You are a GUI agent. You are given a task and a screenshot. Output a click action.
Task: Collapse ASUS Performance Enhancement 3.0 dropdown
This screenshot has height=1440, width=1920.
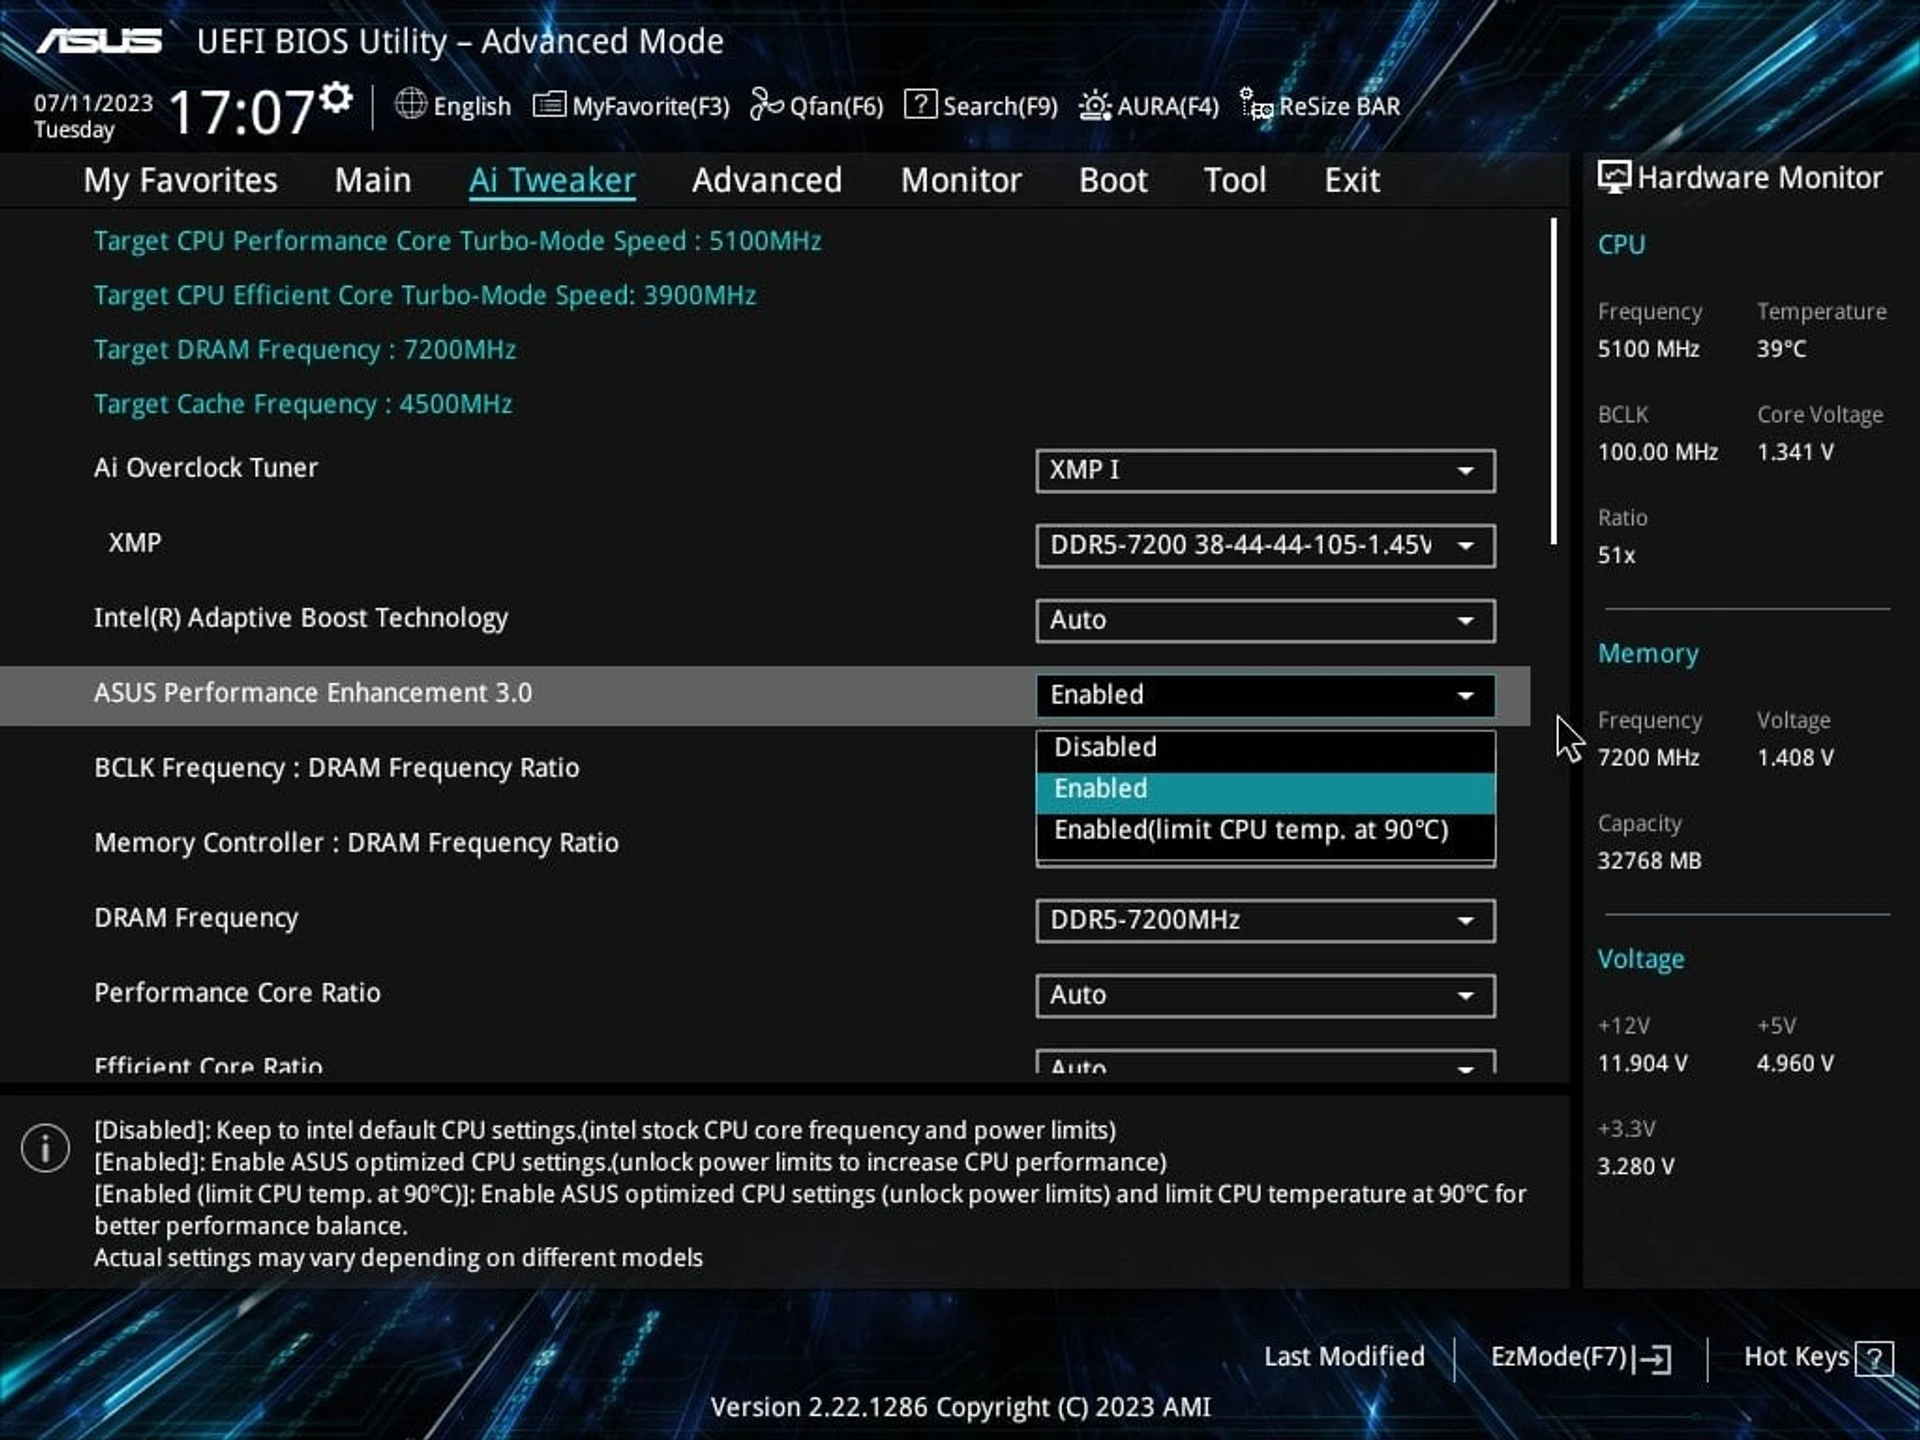[1266, 695]
